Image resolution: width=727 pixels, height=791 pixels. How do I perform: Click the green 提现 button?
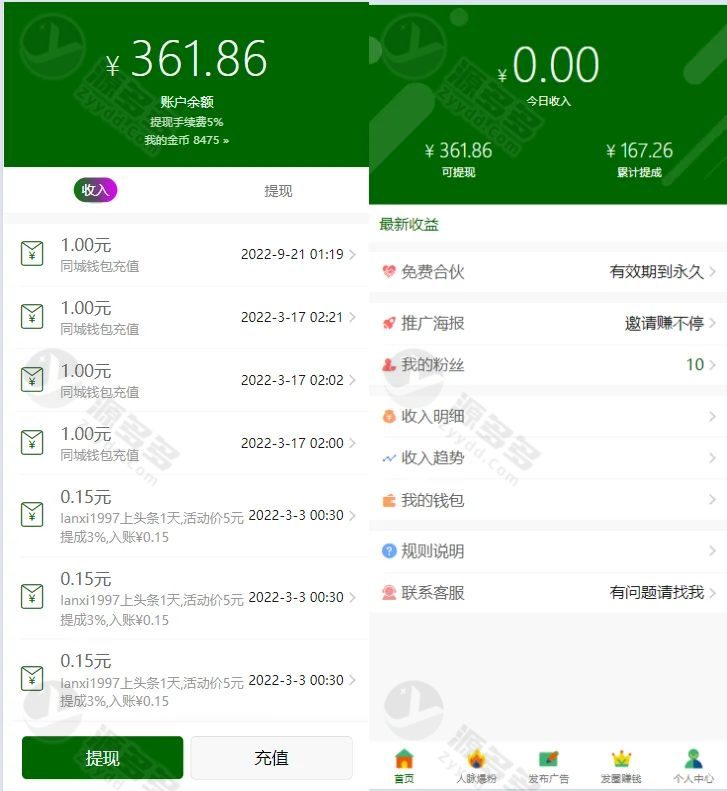coord(102,757)
